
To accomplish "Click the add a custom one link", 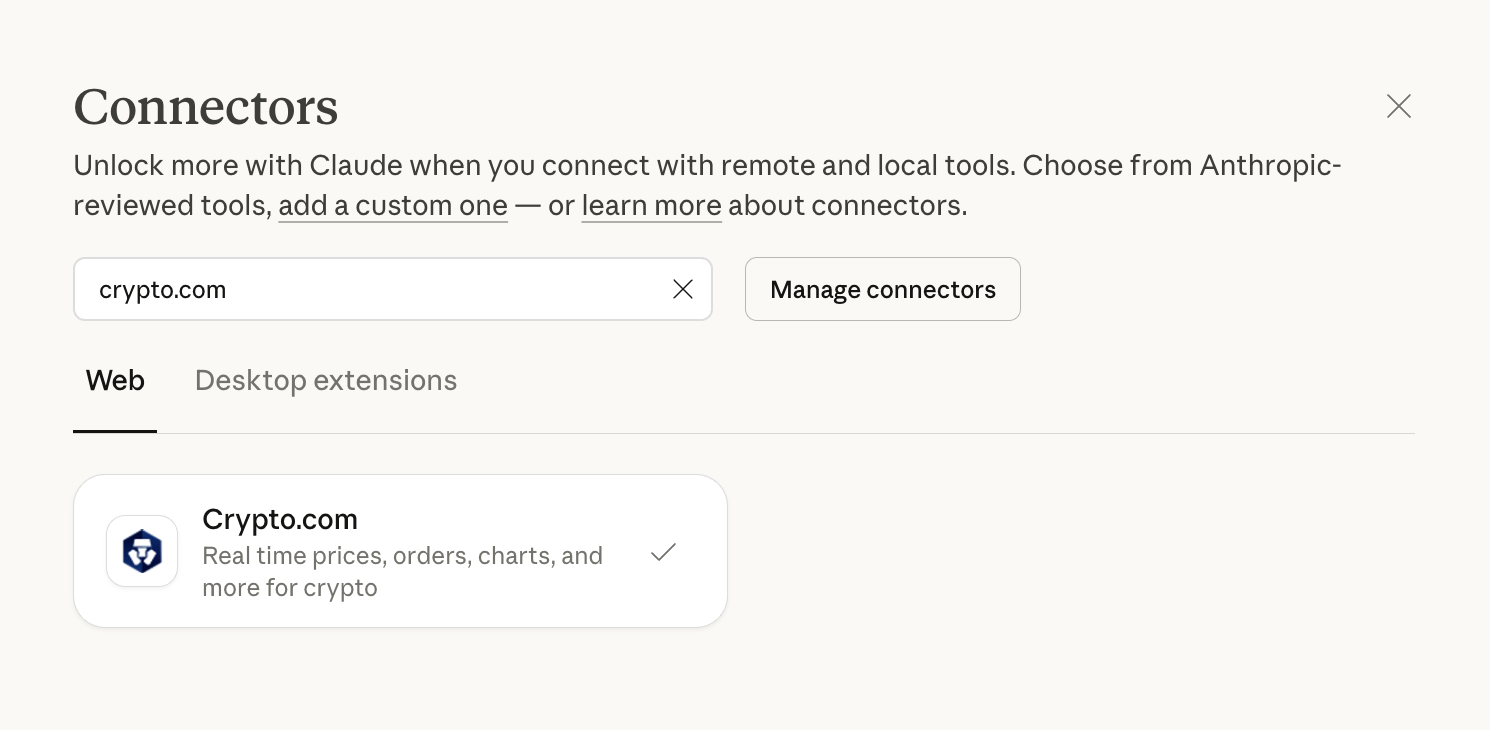I will point(393,205).
